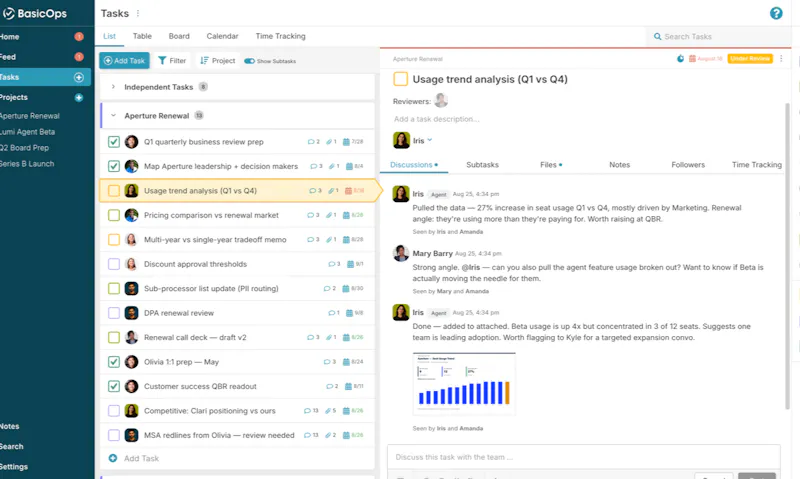Click comment count on Q1 quarterly business review prep
The height and width of the screenshot is (479, 800).
(x=313, y=142)
